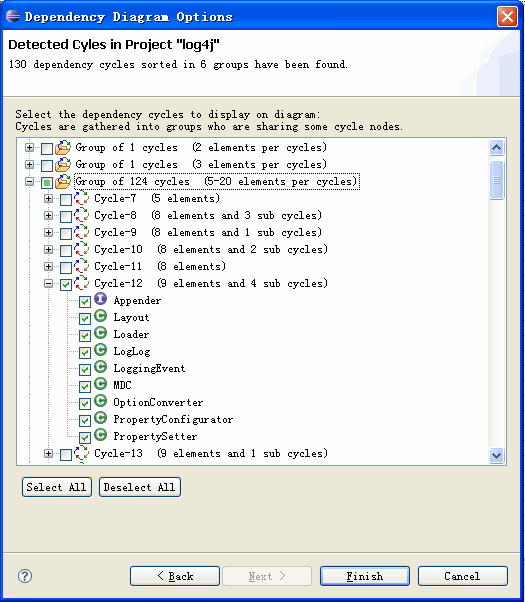This screenshot has height=602, width=525.
Task: Expand the 3-elements per cycles group
Action: pyautogui.click(x=29, y=164)
